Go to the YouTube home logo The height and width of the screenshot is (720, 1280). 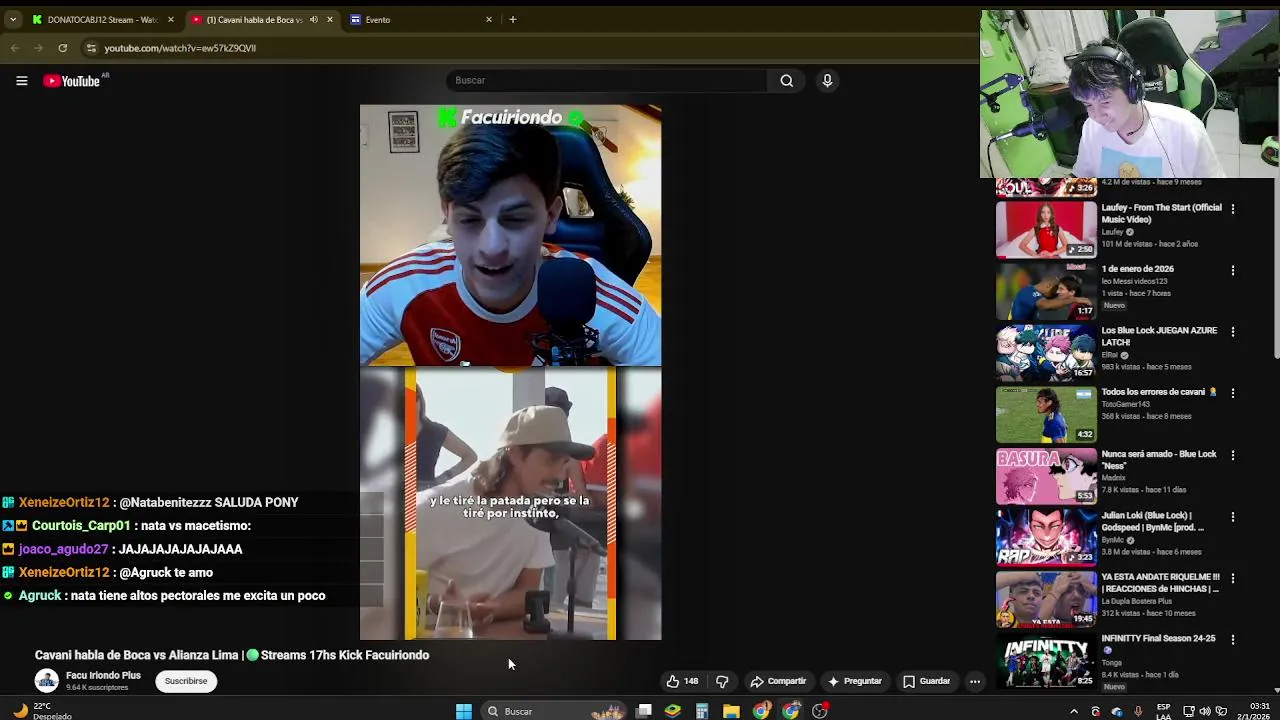point(72,81)
